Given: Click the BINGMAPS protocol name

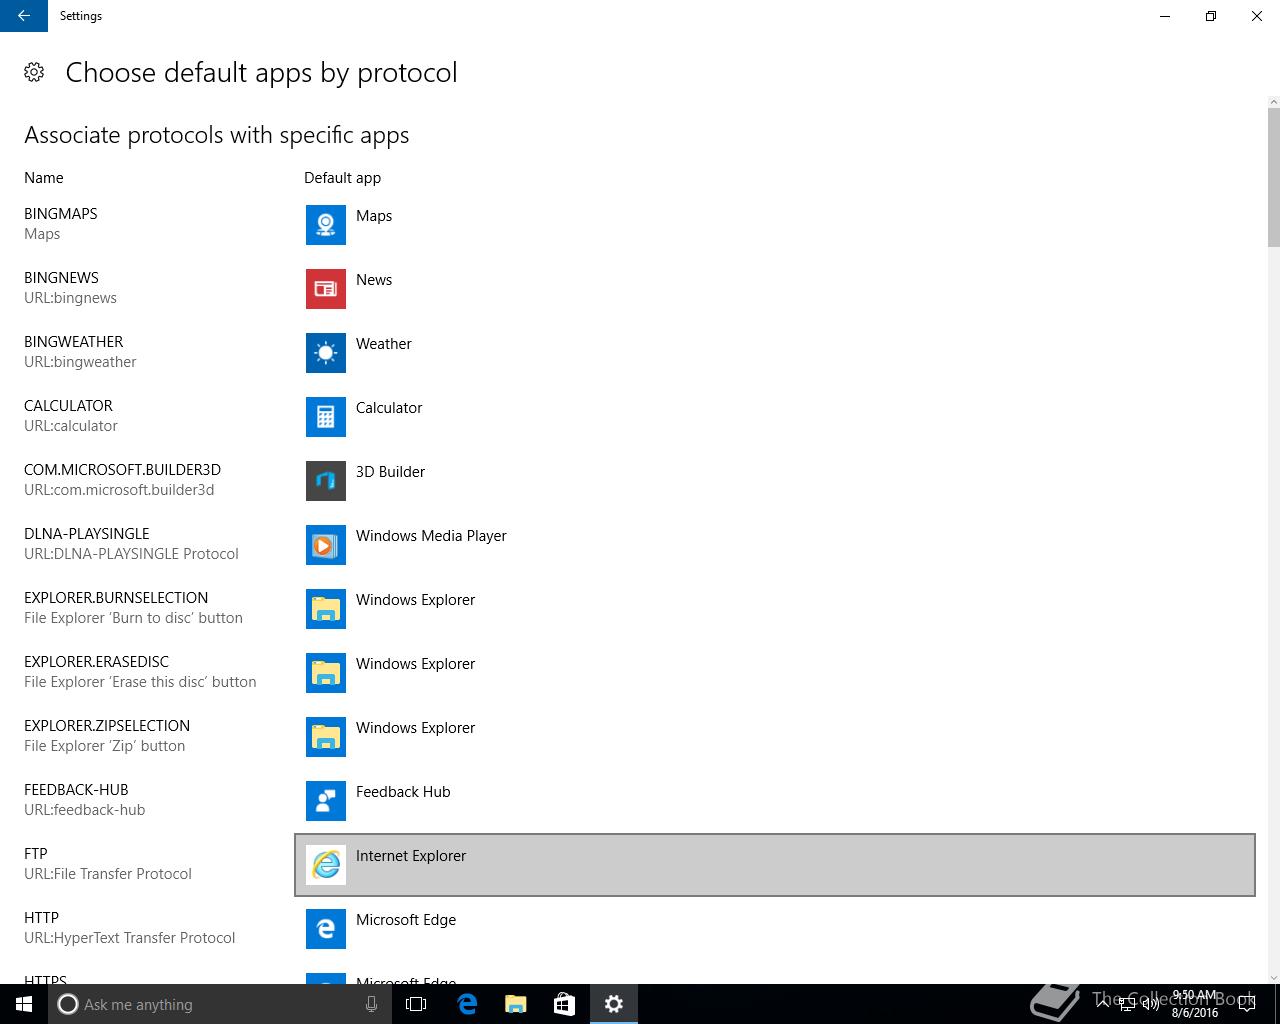Looking at the screenshot, I should click(x=60, y=214).
